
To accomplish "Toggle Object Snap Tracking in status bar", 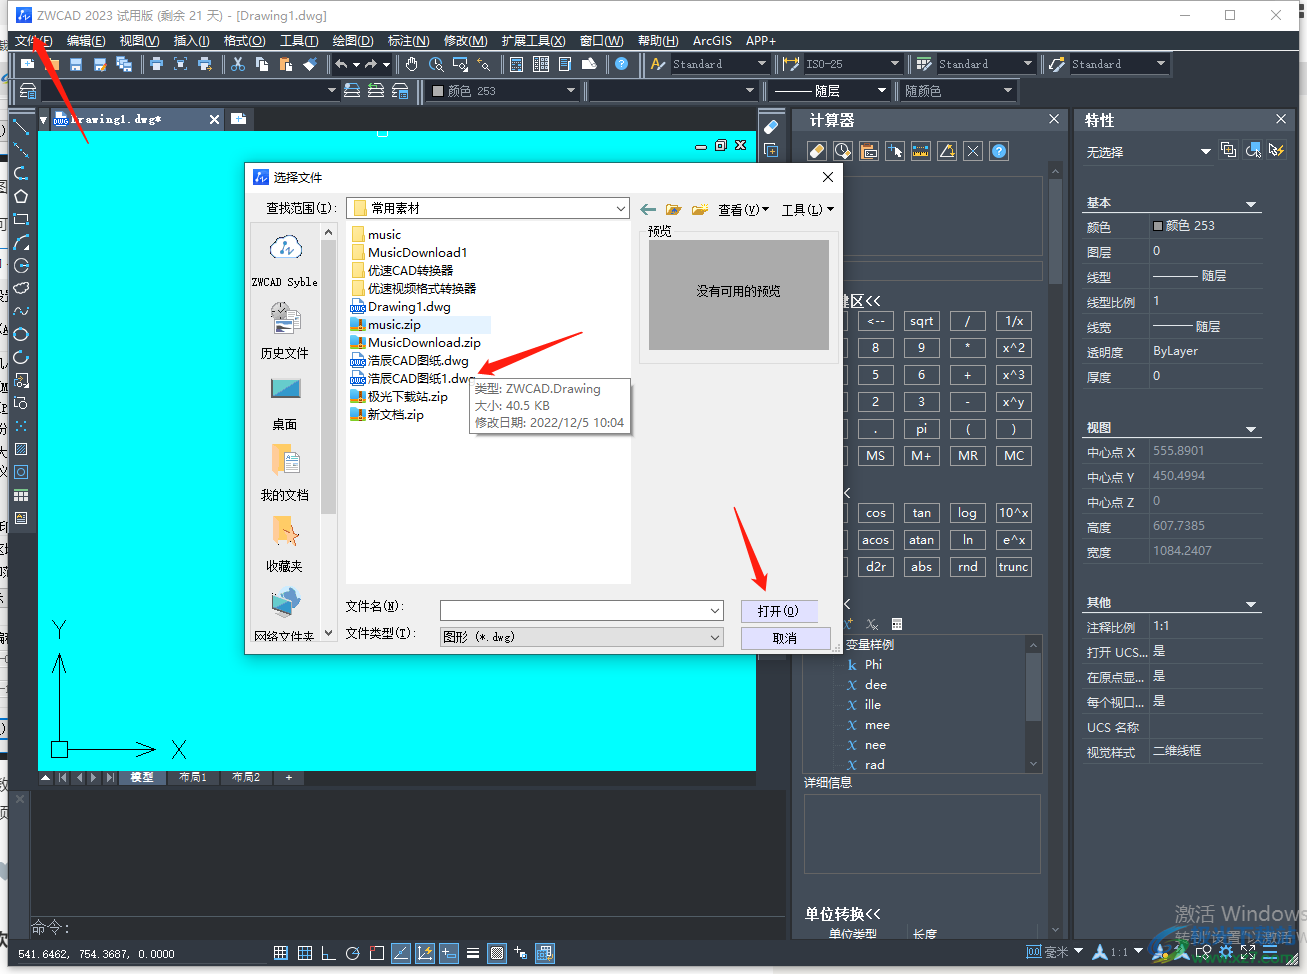I will click(401, 953).
